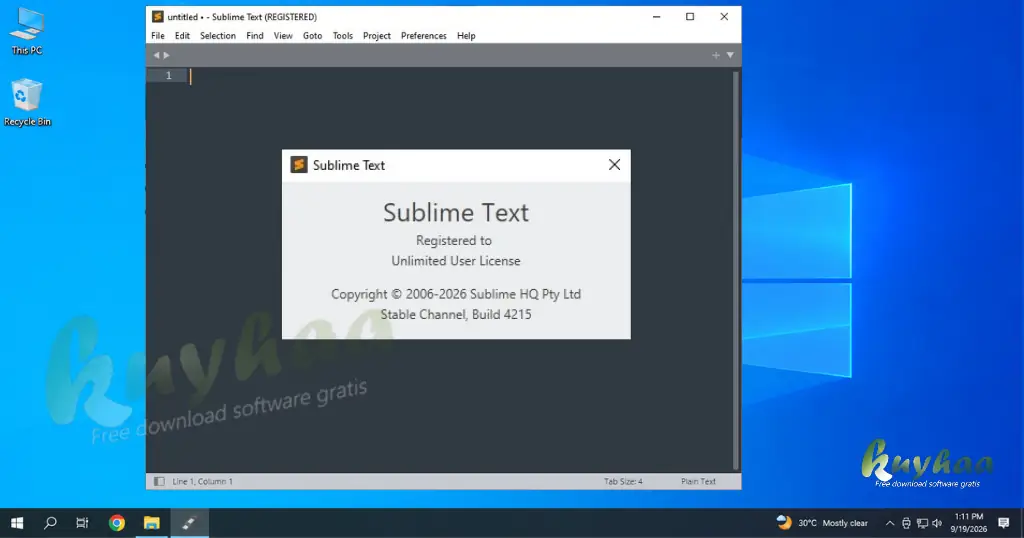The width and height of the screenshot is (1024, 538).
Task: Click line number 1 in the gutter
Action: click(x=168, y=76)
